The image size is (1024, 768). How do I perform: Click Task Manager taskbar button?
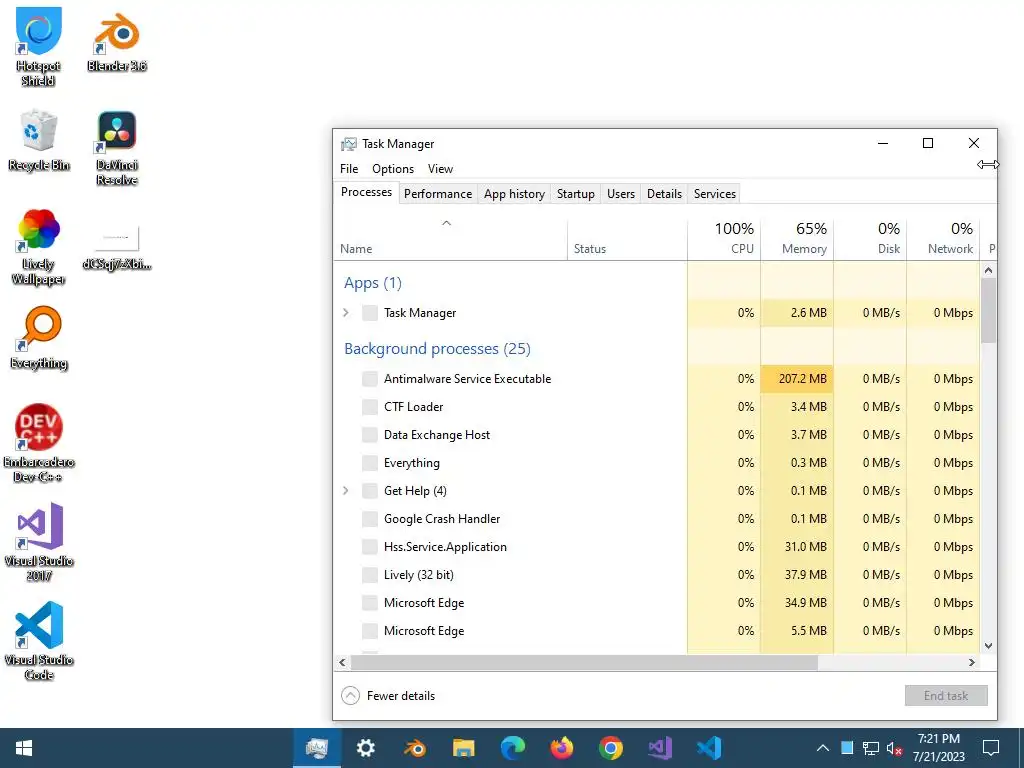click(317, 748)
